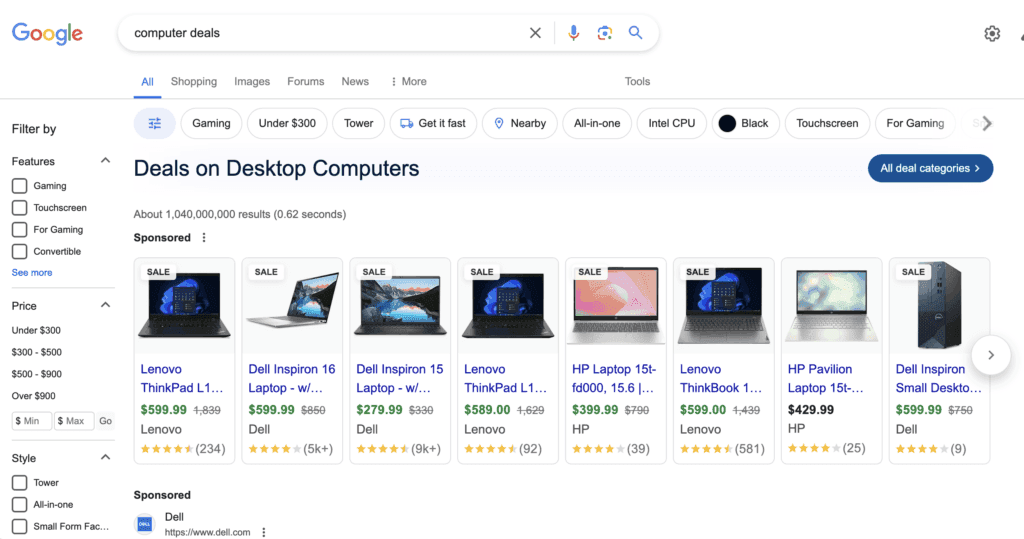Viewport: 1024px width, 539px height.
Task: Open Google Lens image search icon
Action: coord(605,33)
